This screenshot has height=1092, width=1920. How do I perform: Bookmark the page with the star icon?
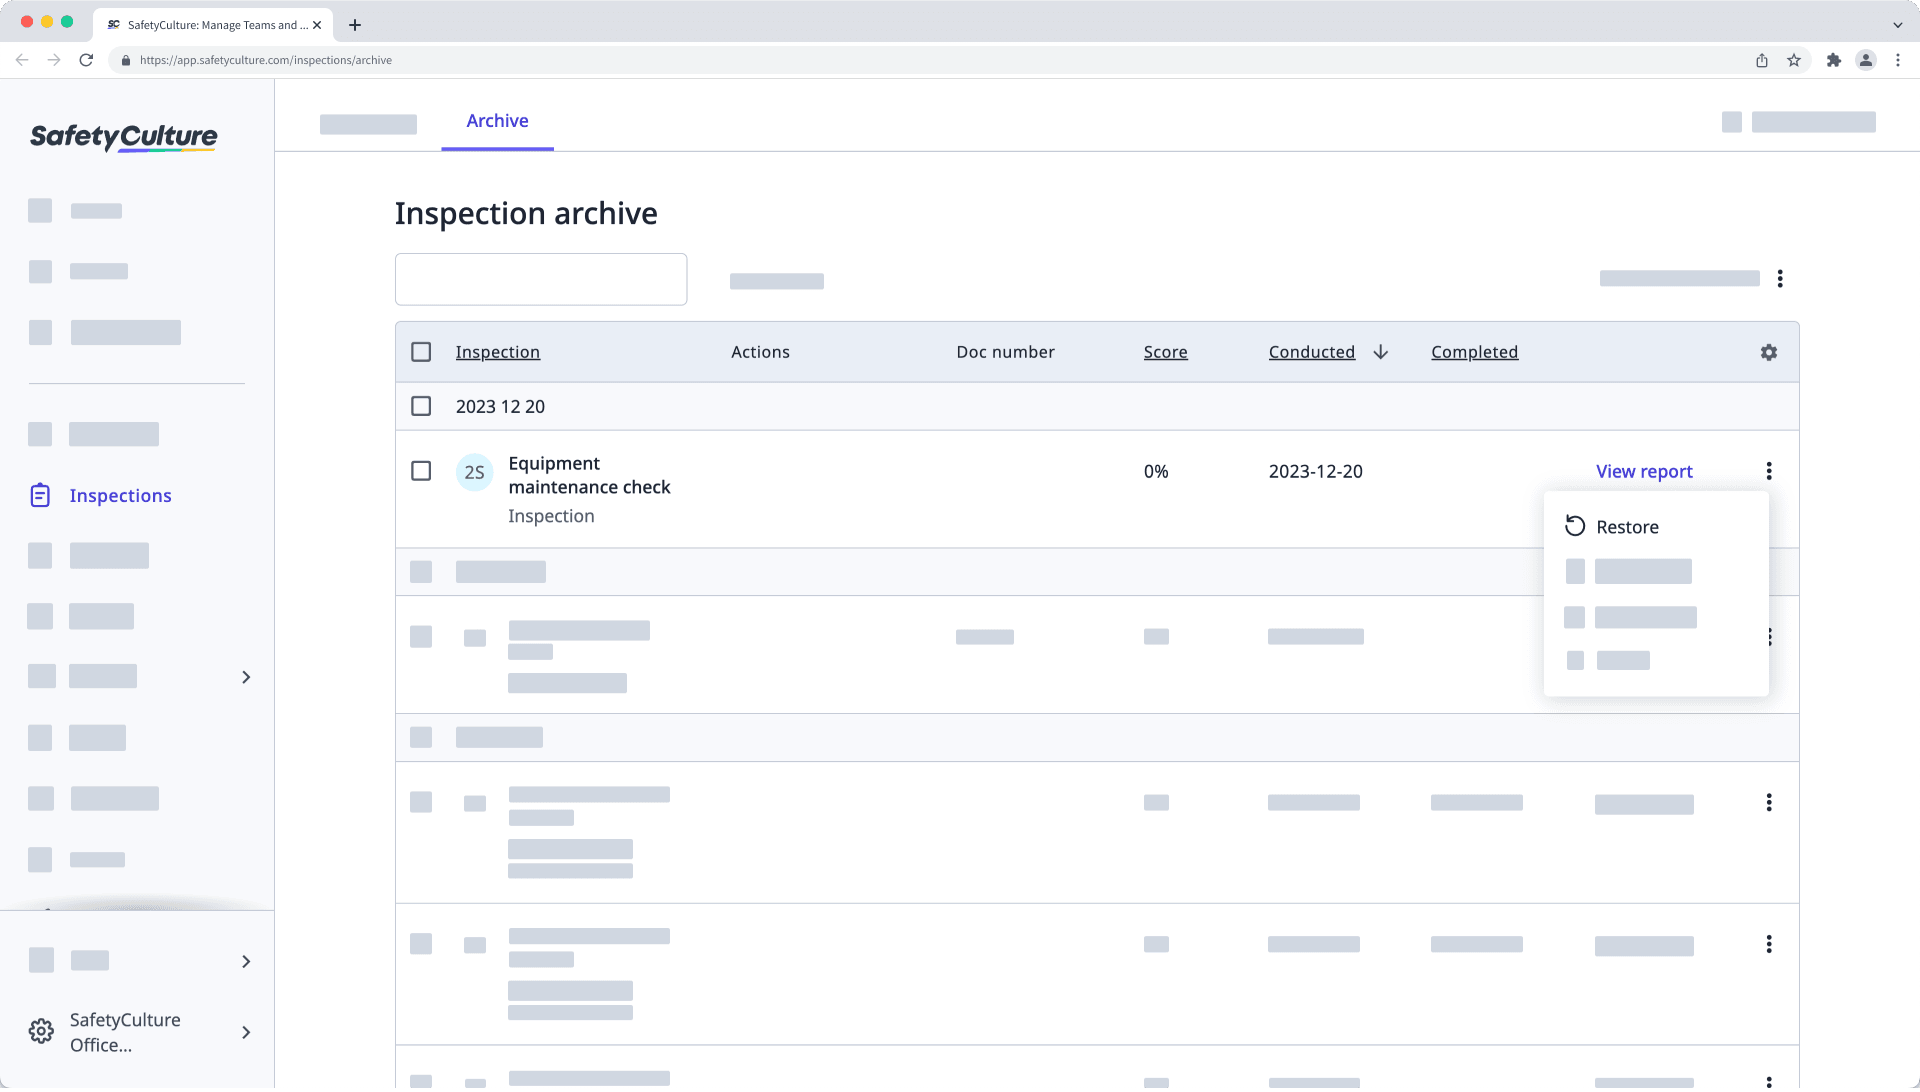[1794, 60]
